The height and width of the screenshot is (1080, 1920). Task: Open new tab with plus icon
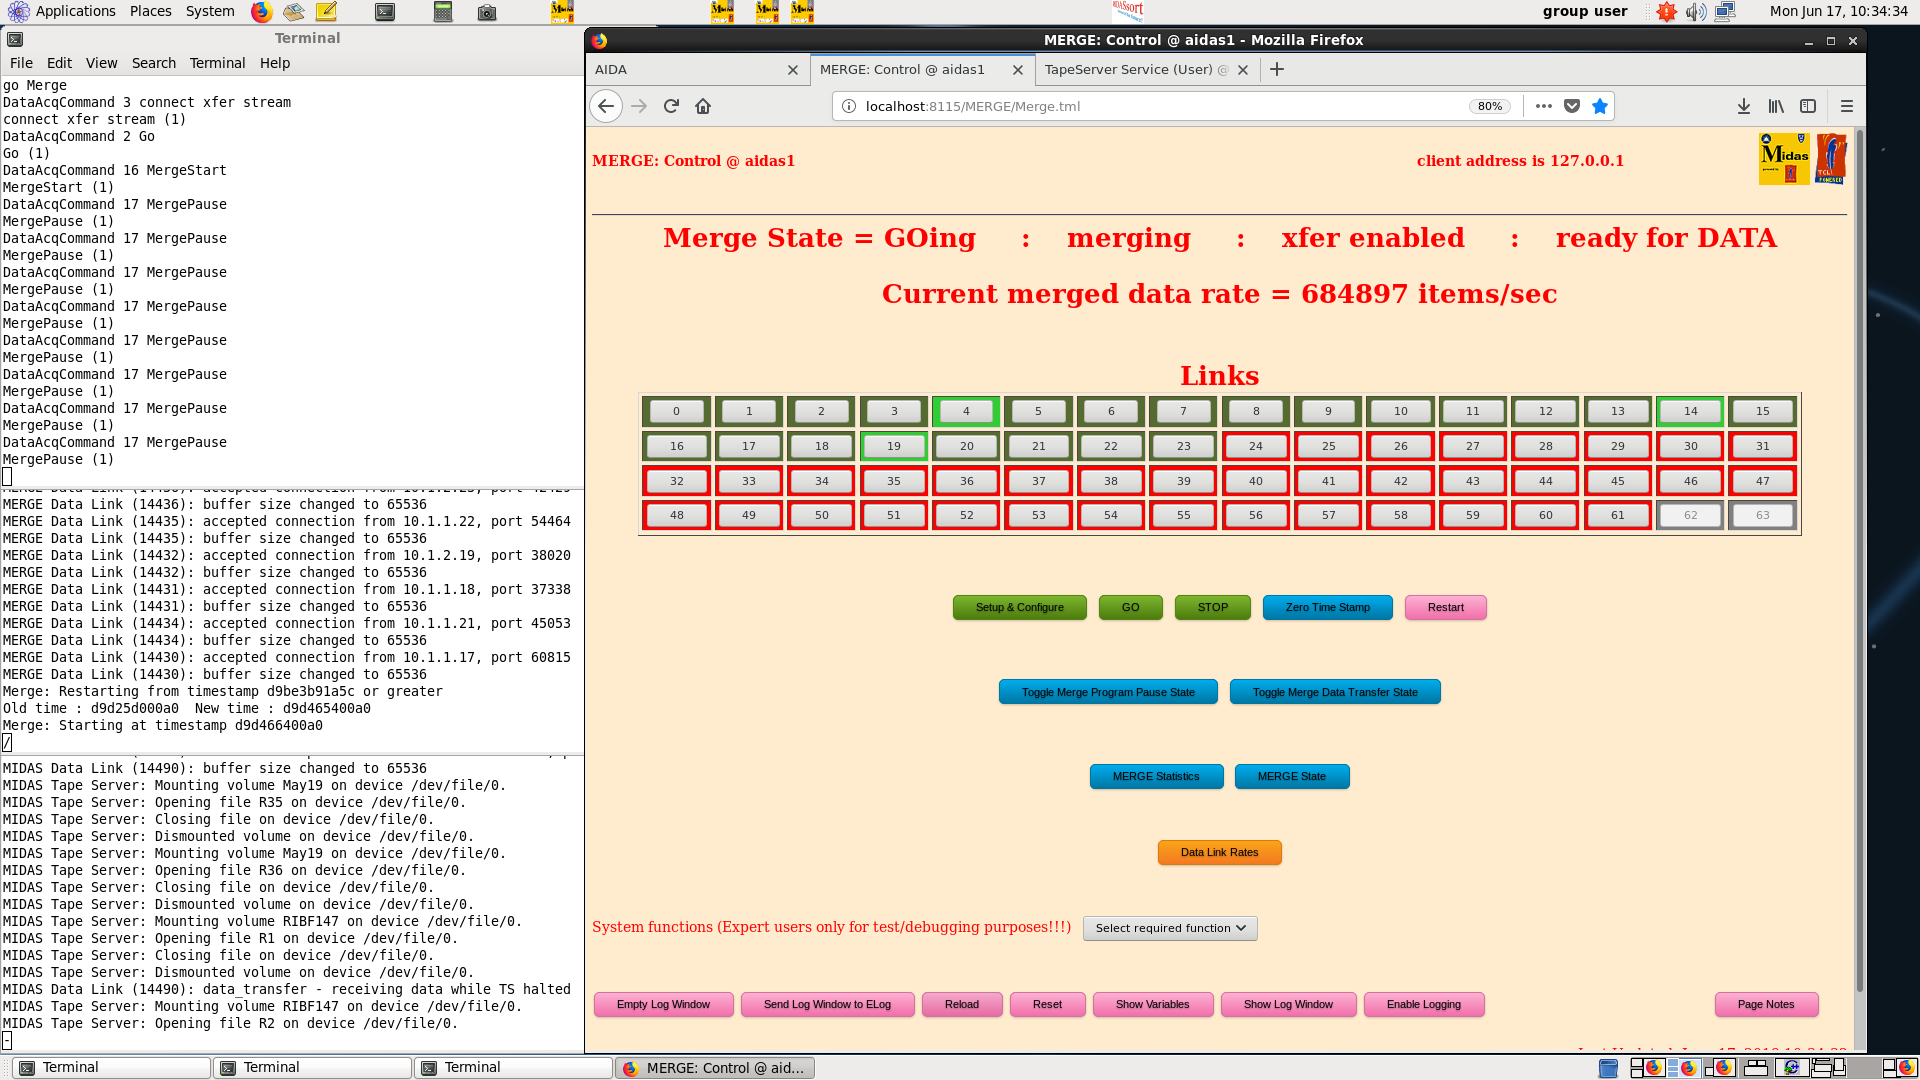tap(1277, 69)
